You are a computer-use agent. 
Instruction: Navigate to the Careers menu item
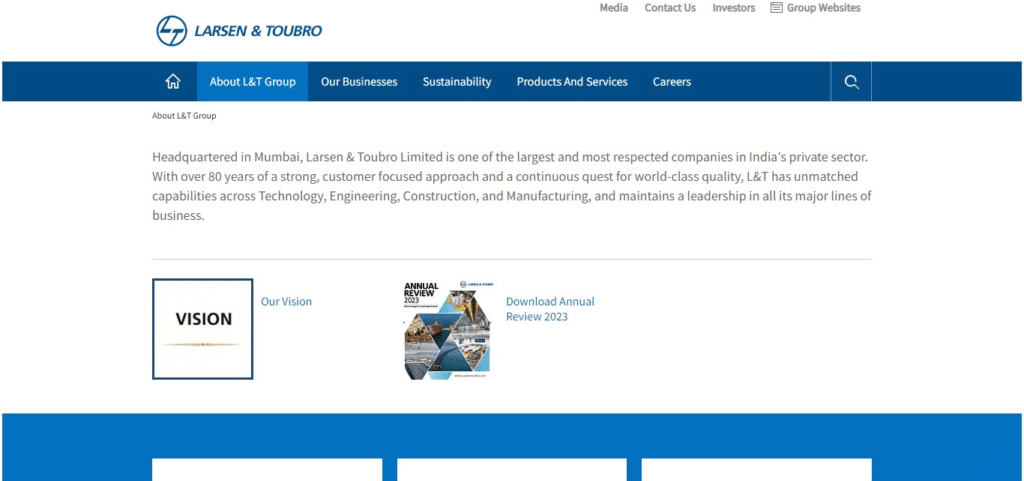pos(672,82)
